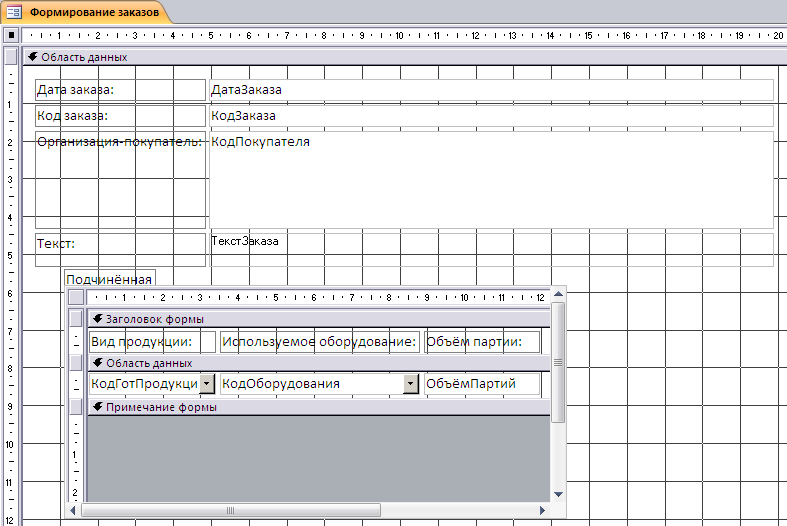Select the 'КодПокупателя' list box

tap(491, 180)
